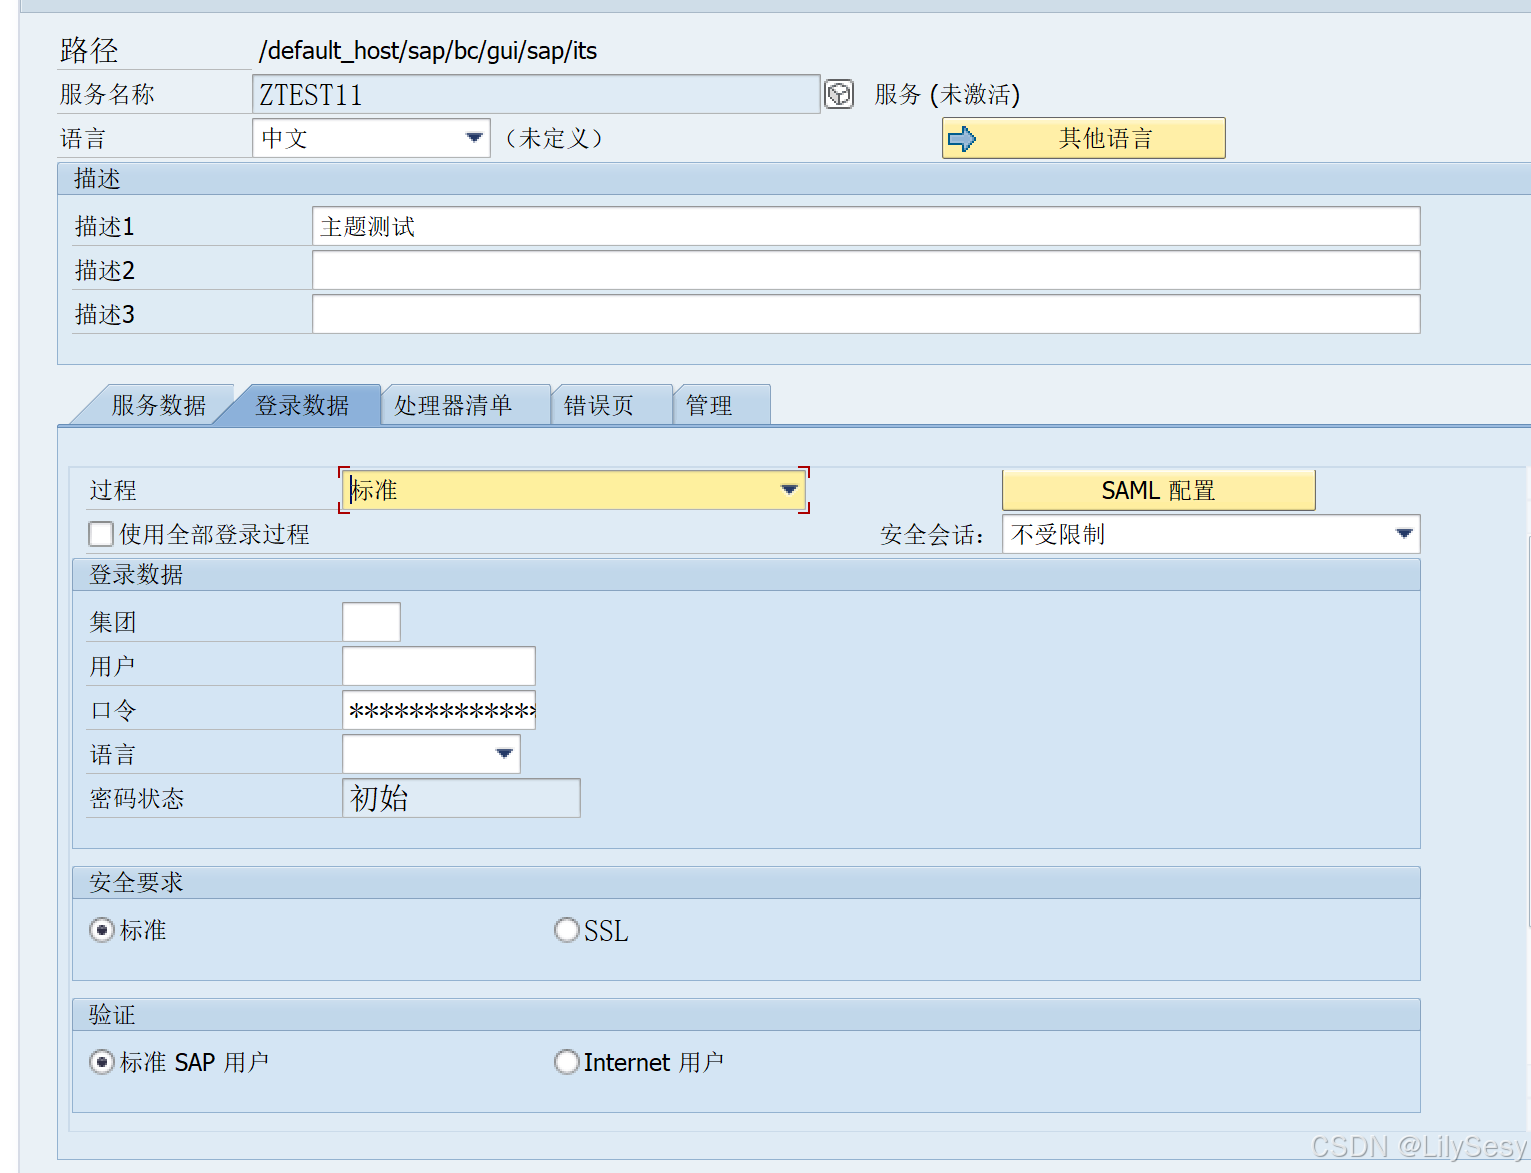Click the SAML 配置 button
This screenshot has width=1531, height=1173.
pyautogui.click(x=1158, y=490)
